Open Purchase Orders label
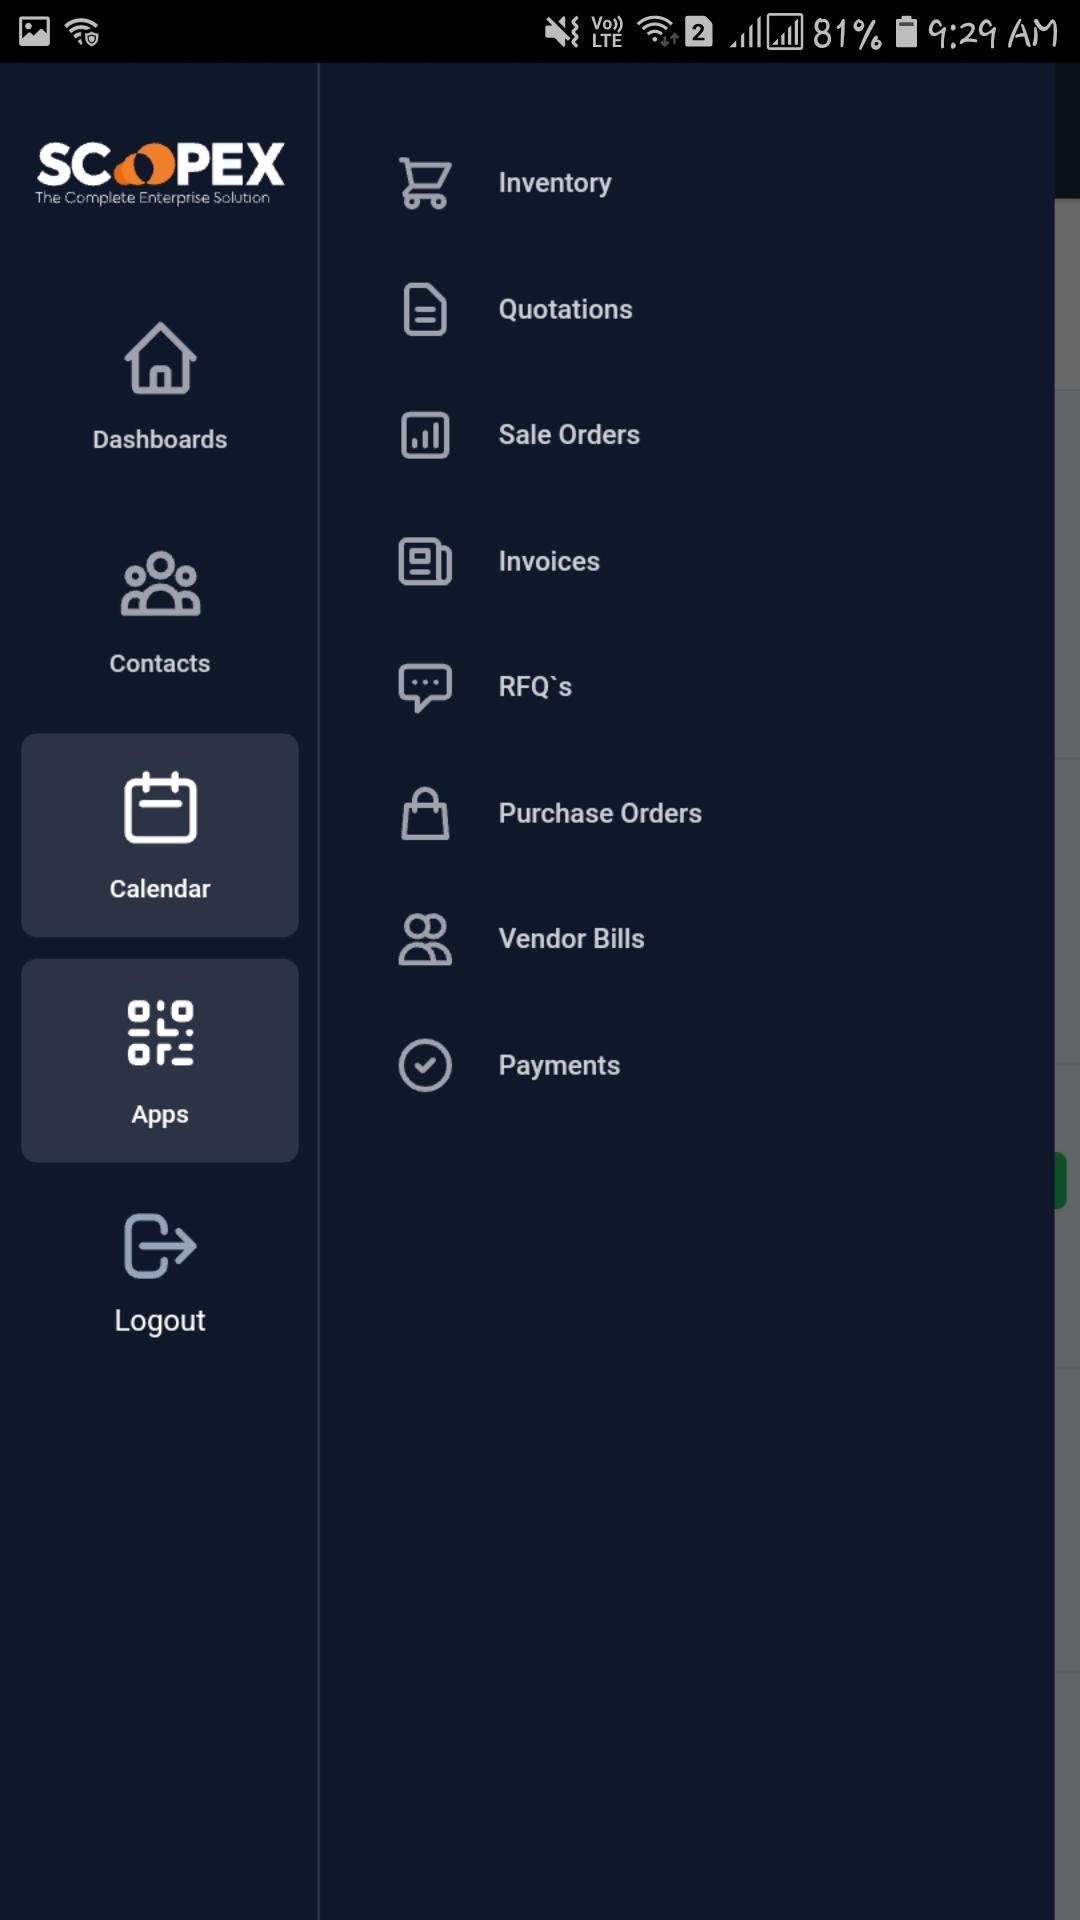Image resolution: width=1080 pixels, height=1920 pixels. 600,813
